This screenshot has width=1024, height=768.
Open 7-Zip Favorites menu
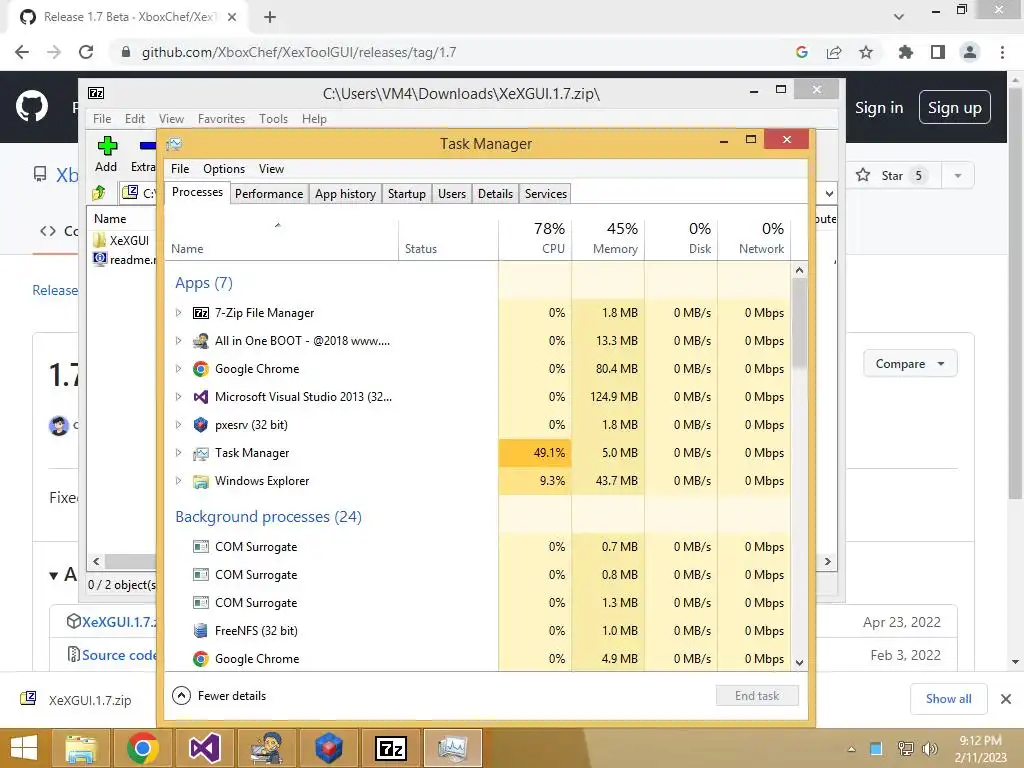coord(221,119)
